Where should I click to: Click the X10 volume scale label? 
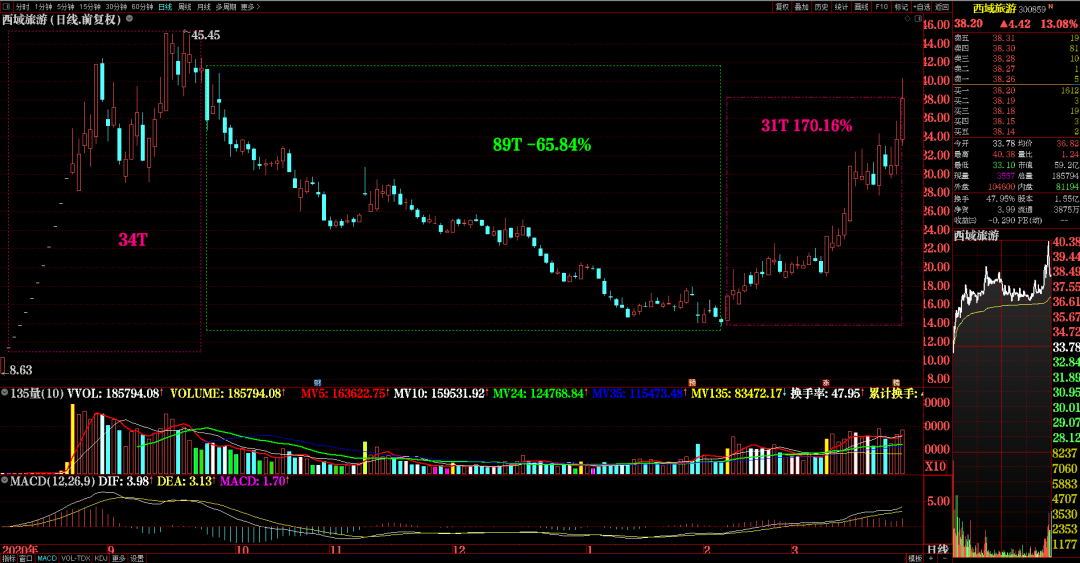(x=935, y=467)
